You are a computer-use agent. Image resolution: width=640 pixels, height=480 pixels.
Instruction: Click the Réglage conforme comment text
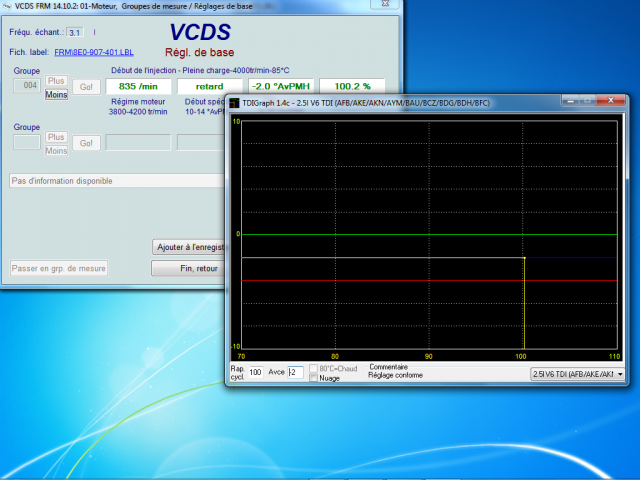click(395, 376)
